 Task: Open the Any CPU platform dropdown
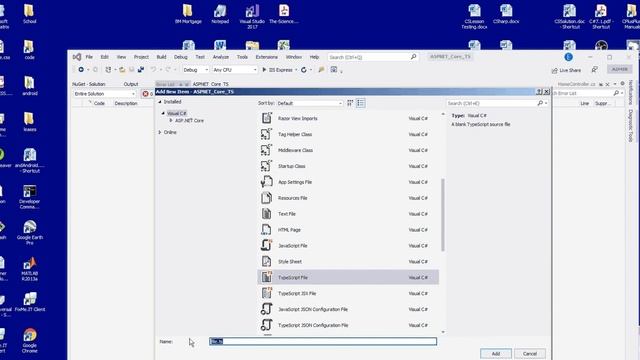tap(235, 70)
